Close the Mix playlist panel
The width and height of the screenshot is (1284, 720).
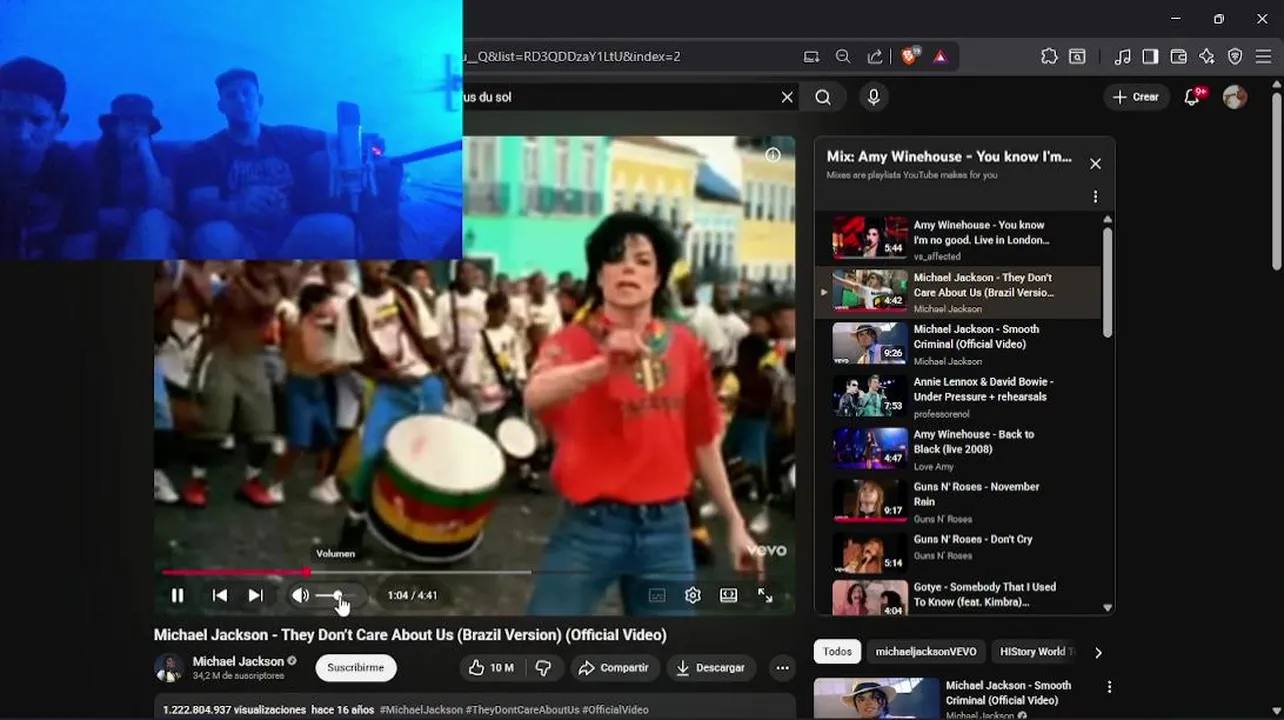point(1095,164)
